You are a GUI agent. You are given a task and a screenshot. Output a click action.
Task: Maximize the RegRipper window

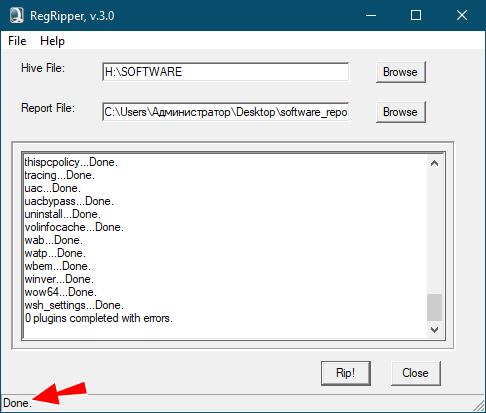pos(416,15)
